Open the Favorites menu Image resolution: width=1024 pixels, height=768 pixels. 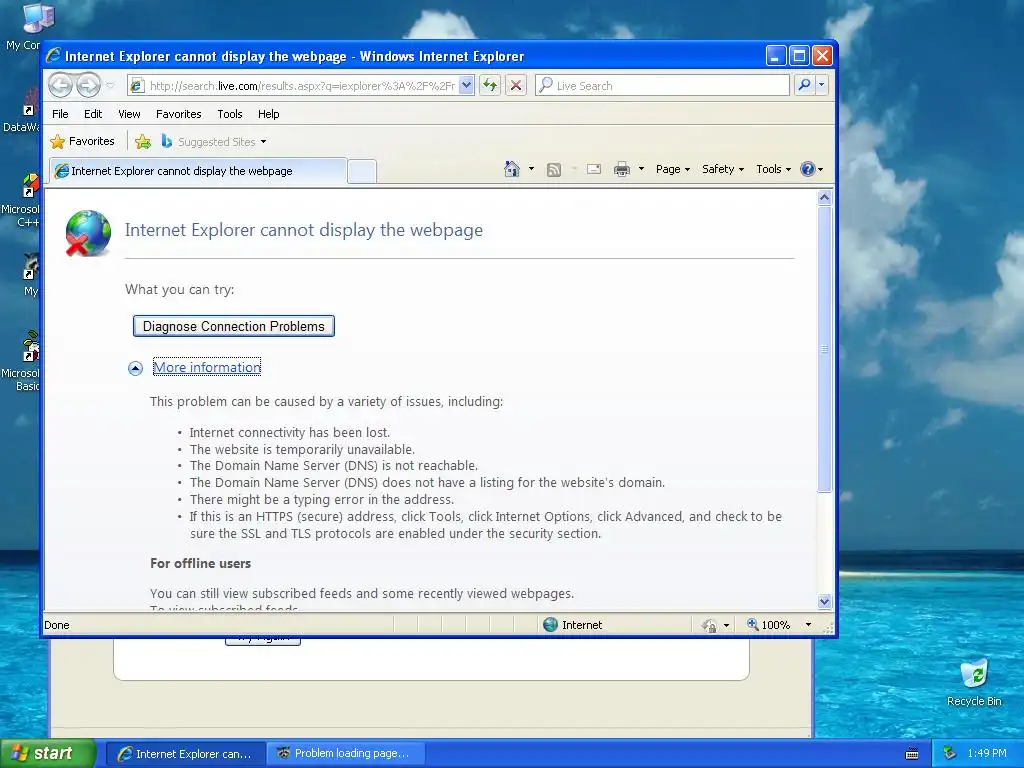pyautogui.click(x=178, y=114)
